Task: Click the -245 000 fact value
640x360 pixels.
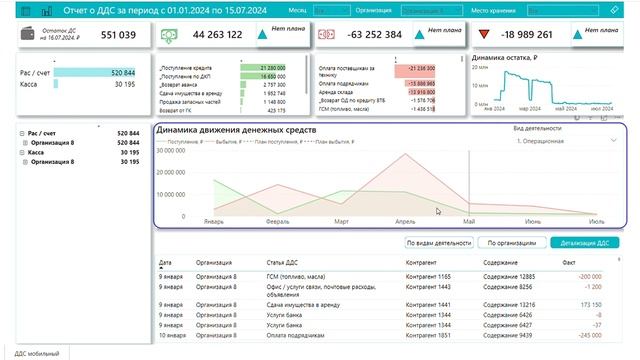Action: 590,335
